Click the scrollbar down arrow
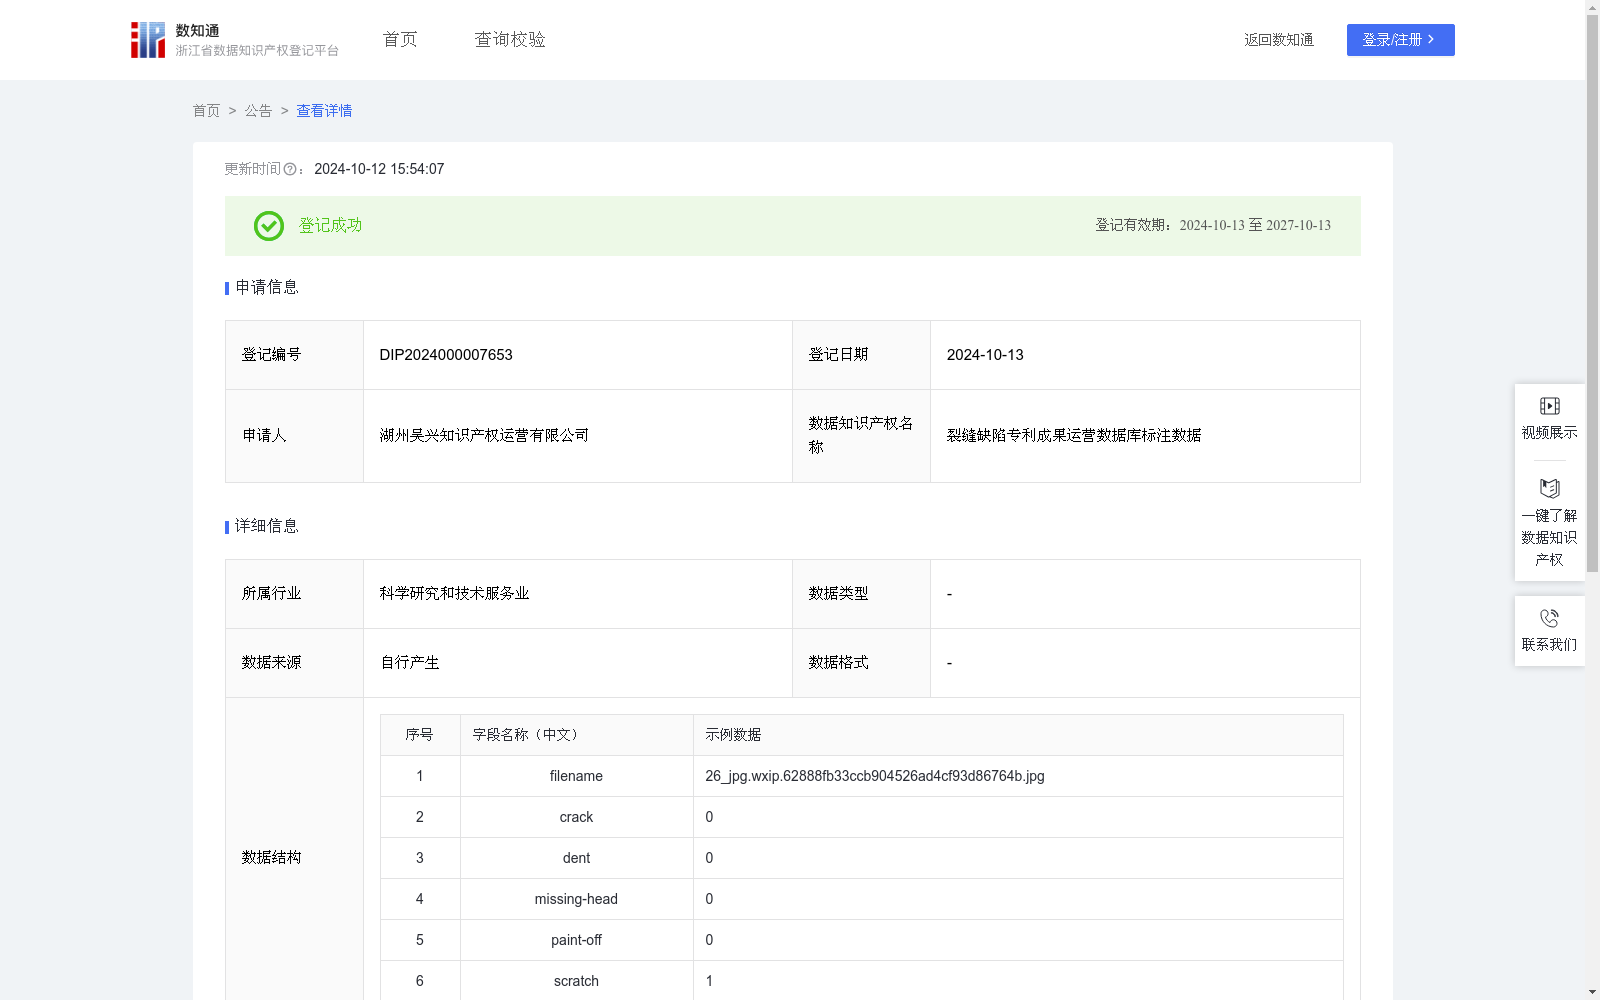 (1592, 992)
